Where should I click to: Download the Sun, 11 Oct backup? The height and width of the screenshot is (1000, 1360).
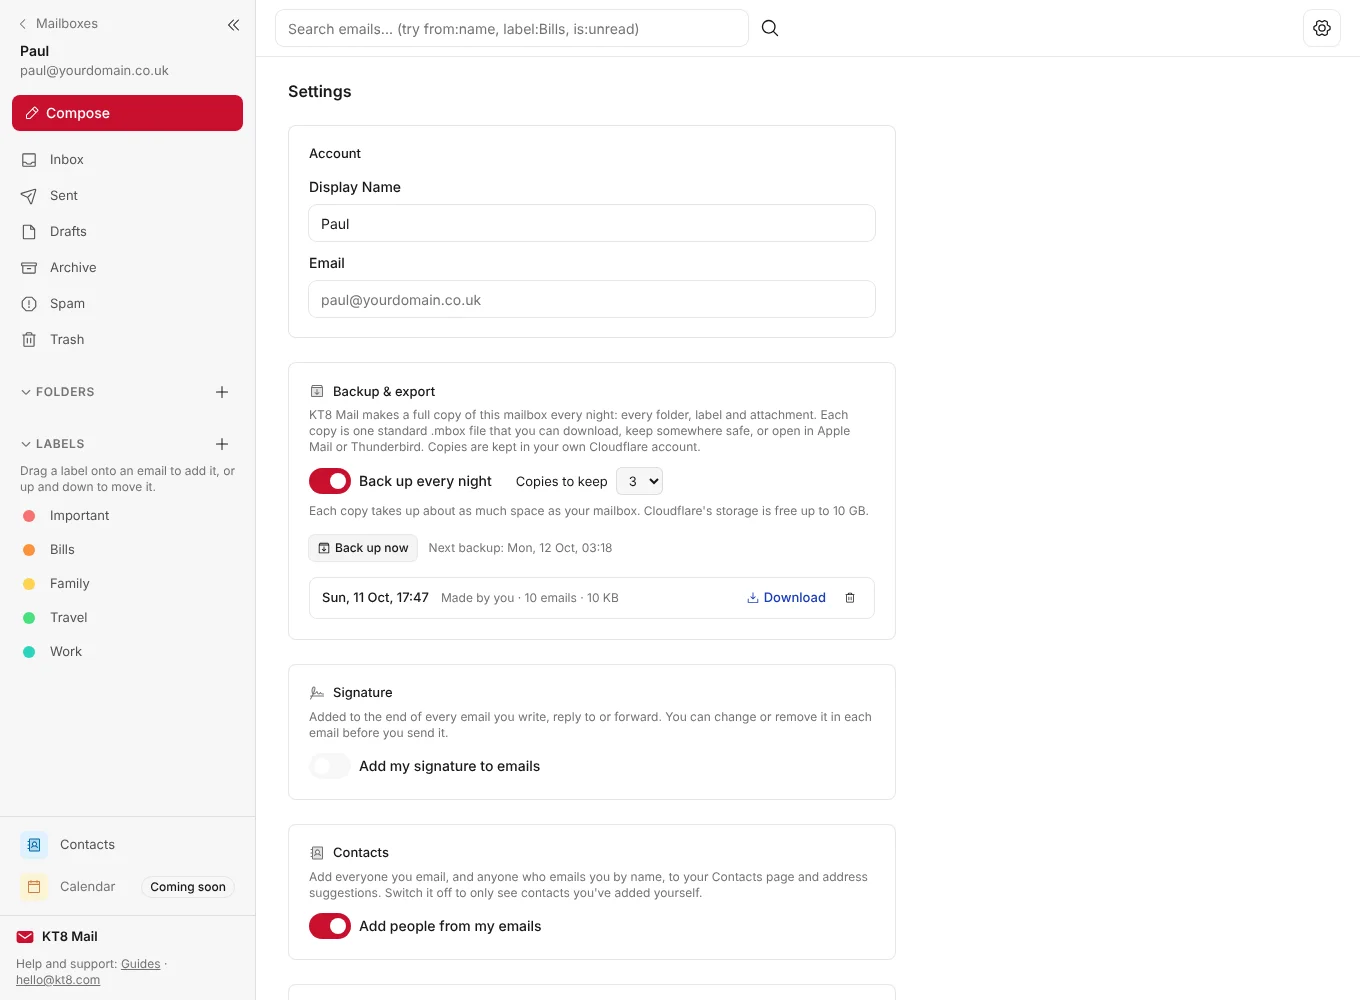point(786,598)
